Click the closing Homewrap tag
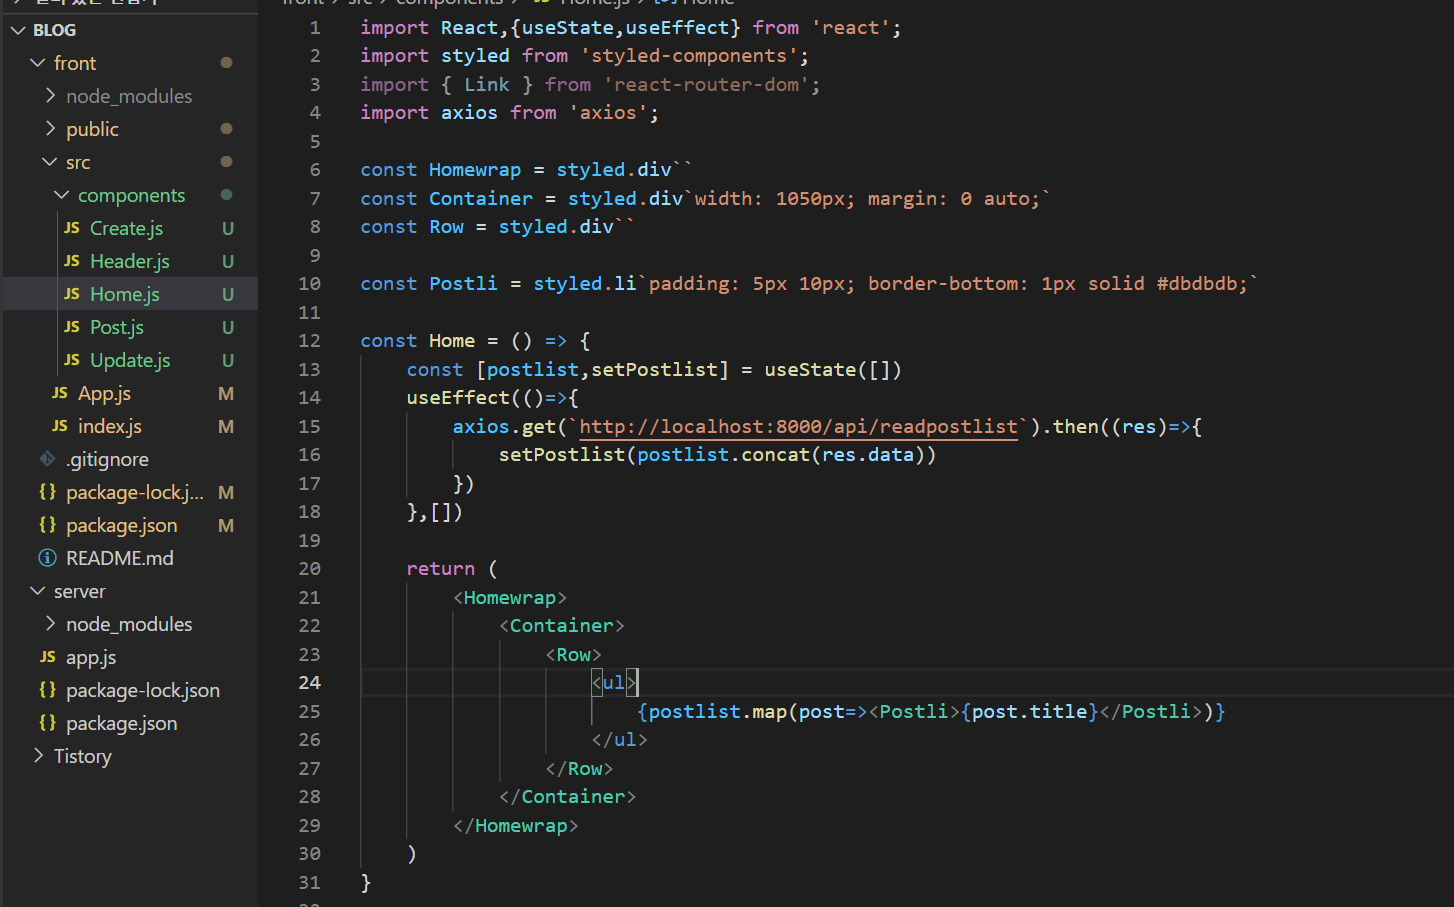The image size is (1454, 907). (516, 826)
